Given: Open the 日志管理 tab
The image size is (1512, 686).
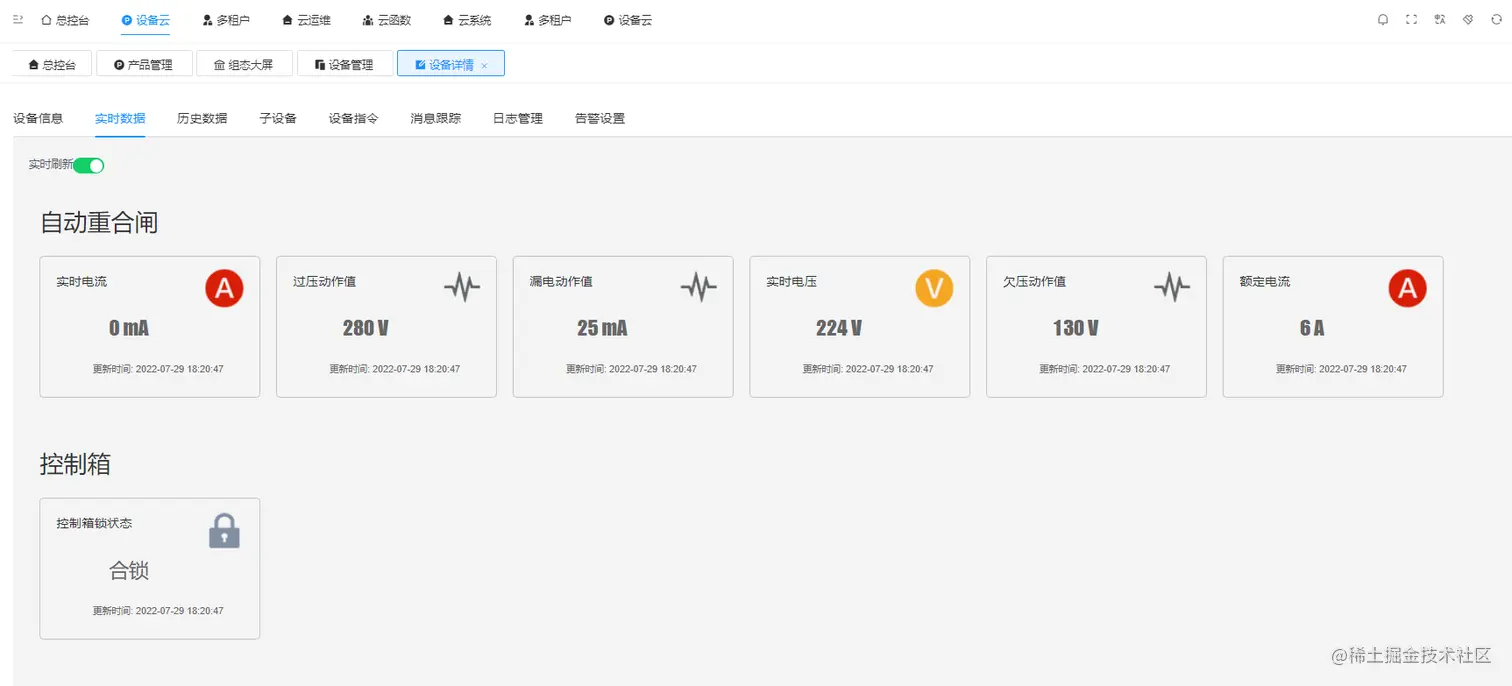Looking at the screenshot, I should pos(518,118).
